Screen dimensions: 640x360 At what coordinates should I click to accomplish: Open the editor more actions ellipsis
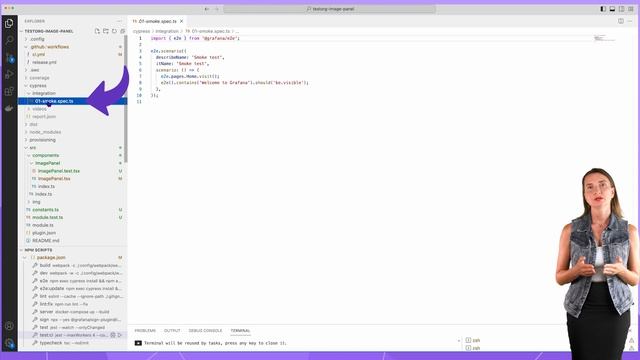630,21
